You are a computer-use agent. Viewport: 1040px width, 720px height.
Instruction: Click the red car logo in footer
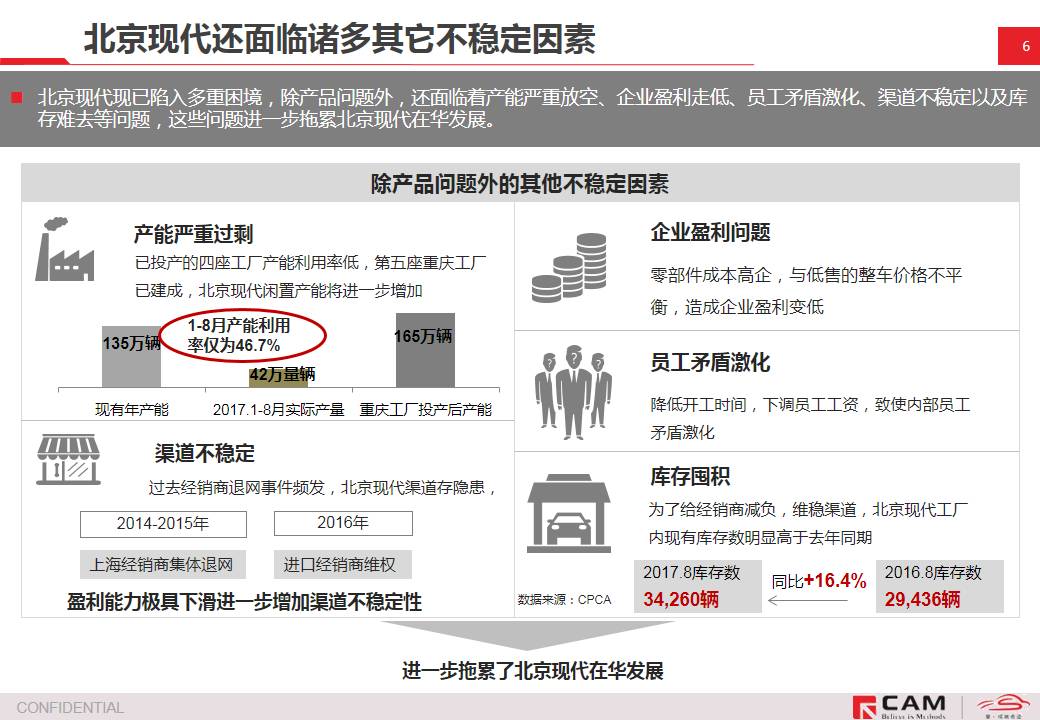click(1002, 705)
